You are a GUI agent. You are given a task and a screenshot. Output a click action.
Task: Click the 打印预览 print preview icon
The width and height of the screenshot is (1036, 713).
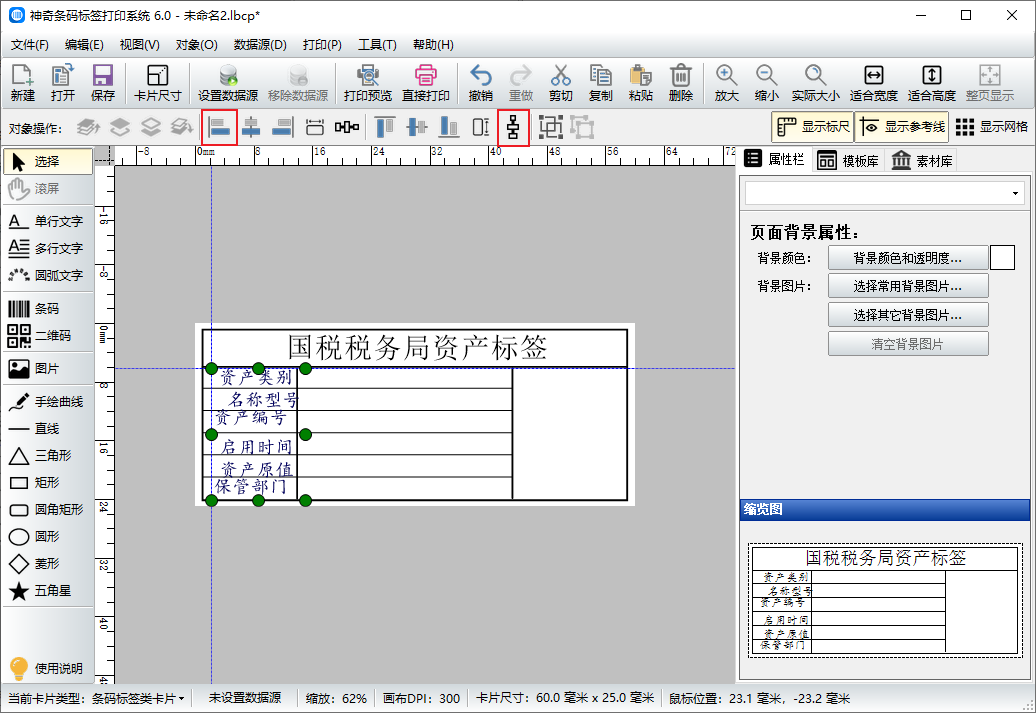367,83
